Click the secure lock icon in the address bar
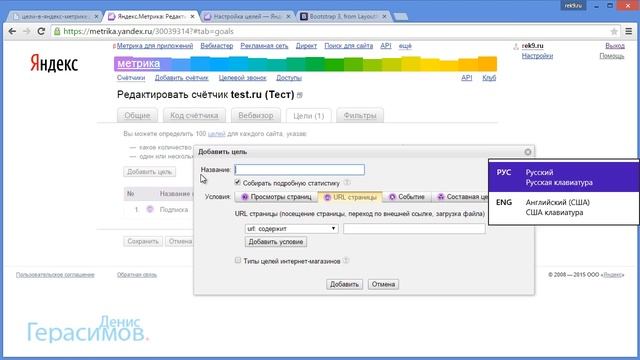Viewport: 640px width, 360px height. [57, 31]
